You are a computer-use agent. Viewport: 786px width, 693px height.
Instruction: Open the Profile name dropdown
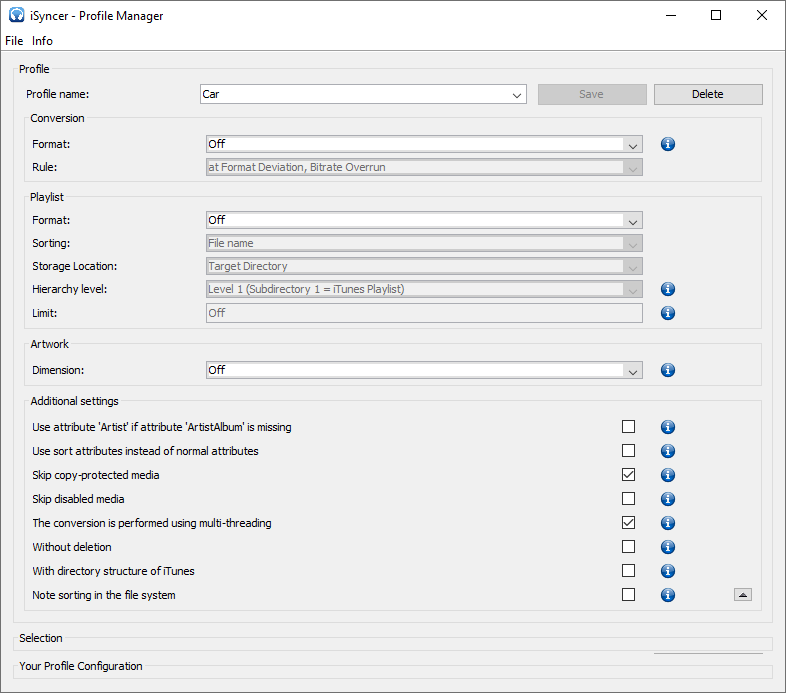click(363, 94)
